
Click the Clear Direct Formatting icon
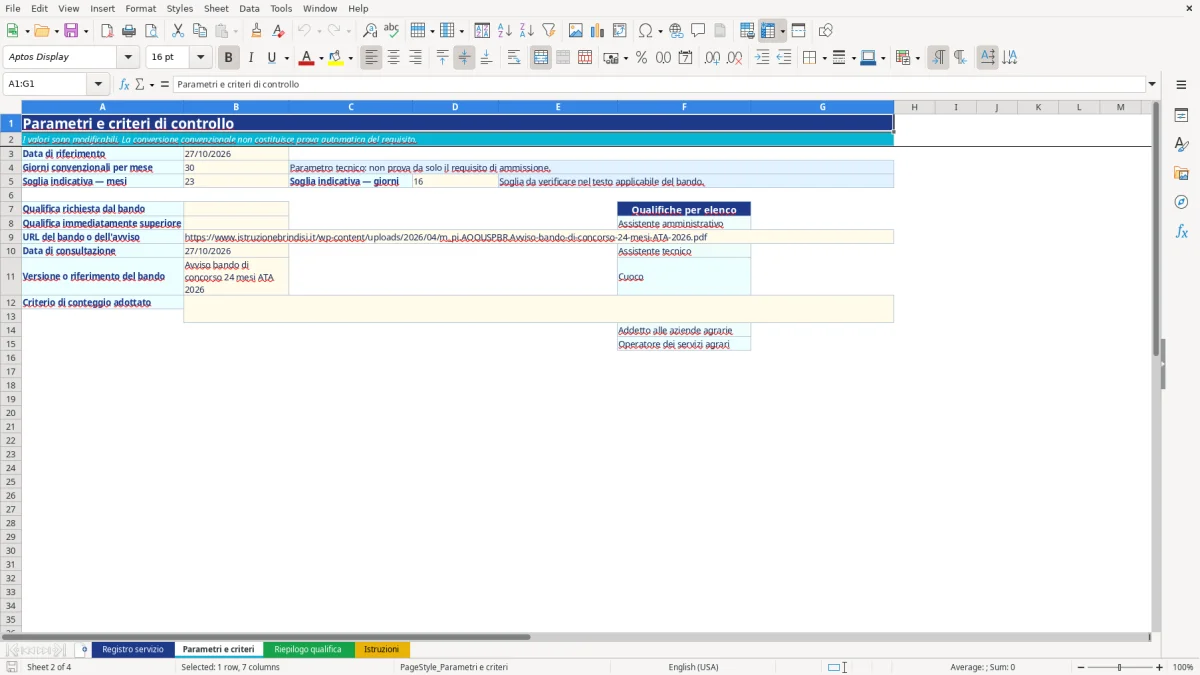(279, 31)
